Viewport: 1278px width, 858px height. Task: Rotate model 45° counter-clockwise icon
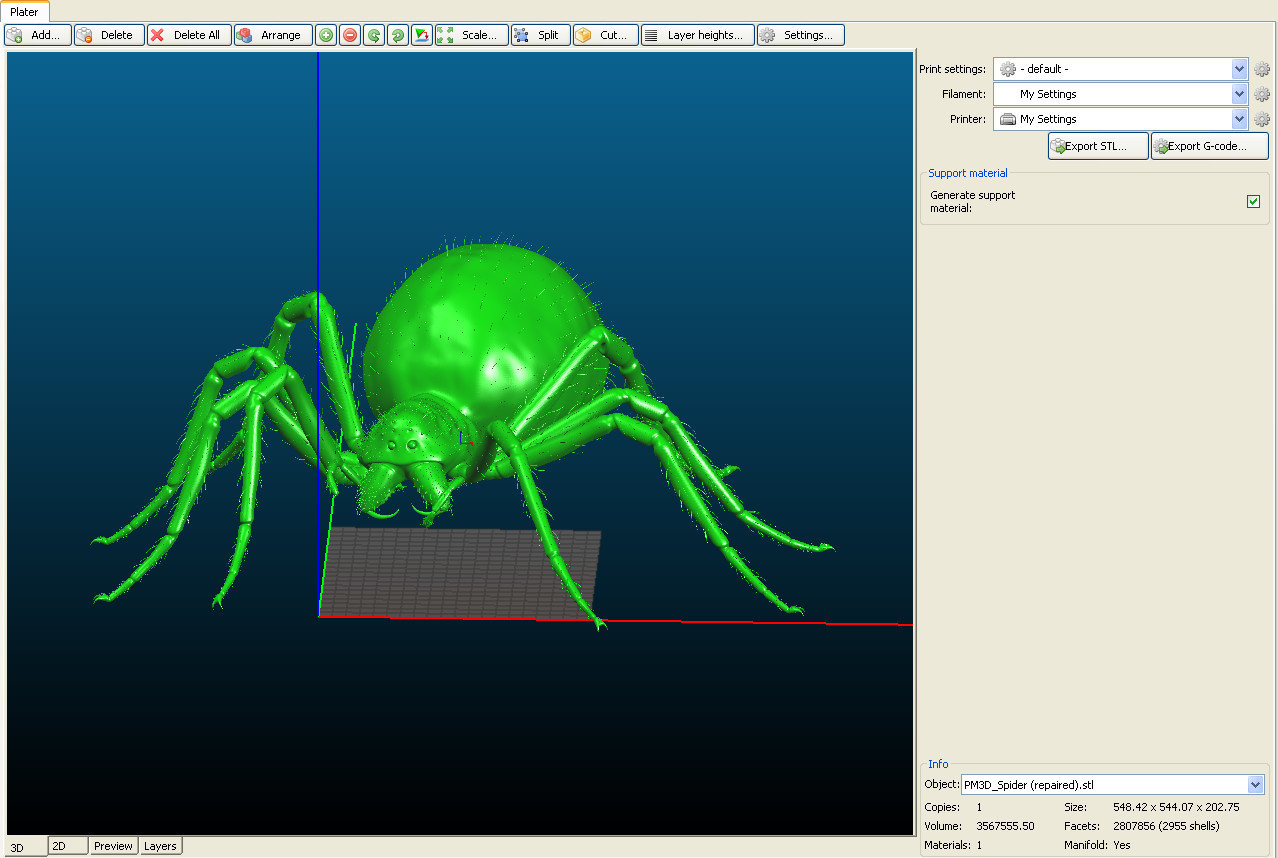pos(374,35)
